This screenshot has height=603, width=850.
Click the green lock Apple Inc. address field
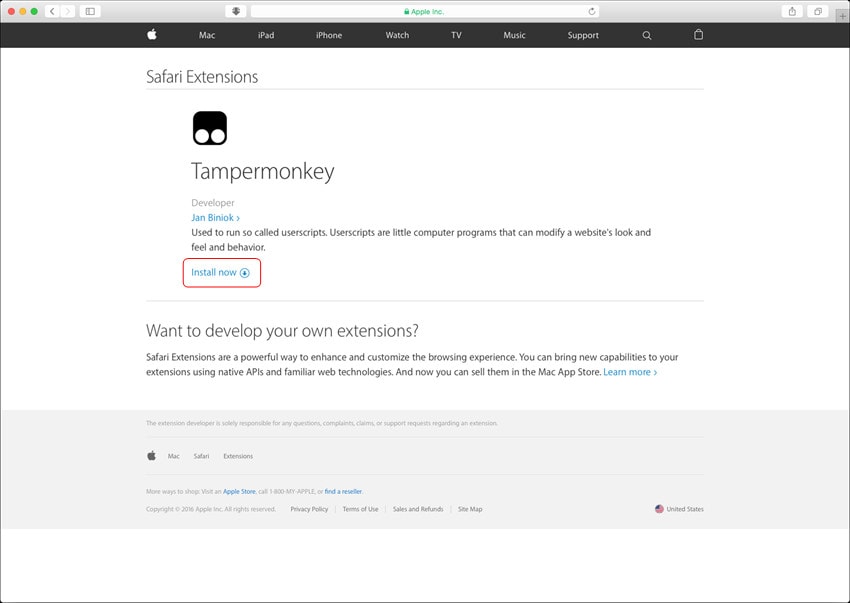(423, 11)
